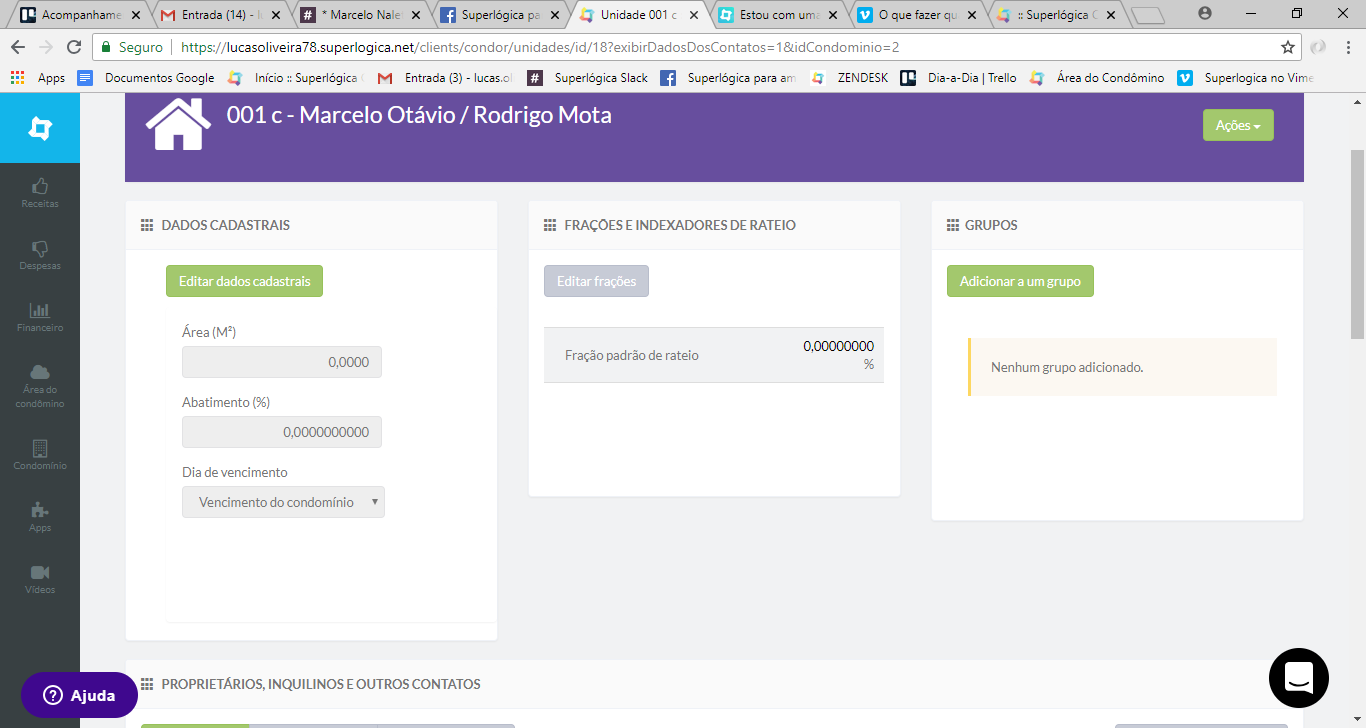Viewport: 1366px width, 728px height.
Task: Click the Área (M²) input field
Action: (x=282, y=362)
